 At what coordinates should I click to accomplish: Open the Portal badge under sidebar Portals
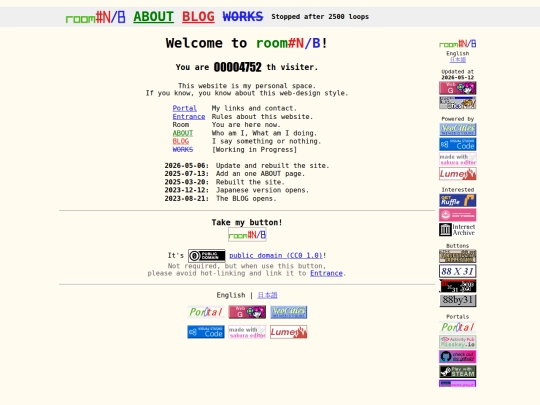[x=458, y=327]
